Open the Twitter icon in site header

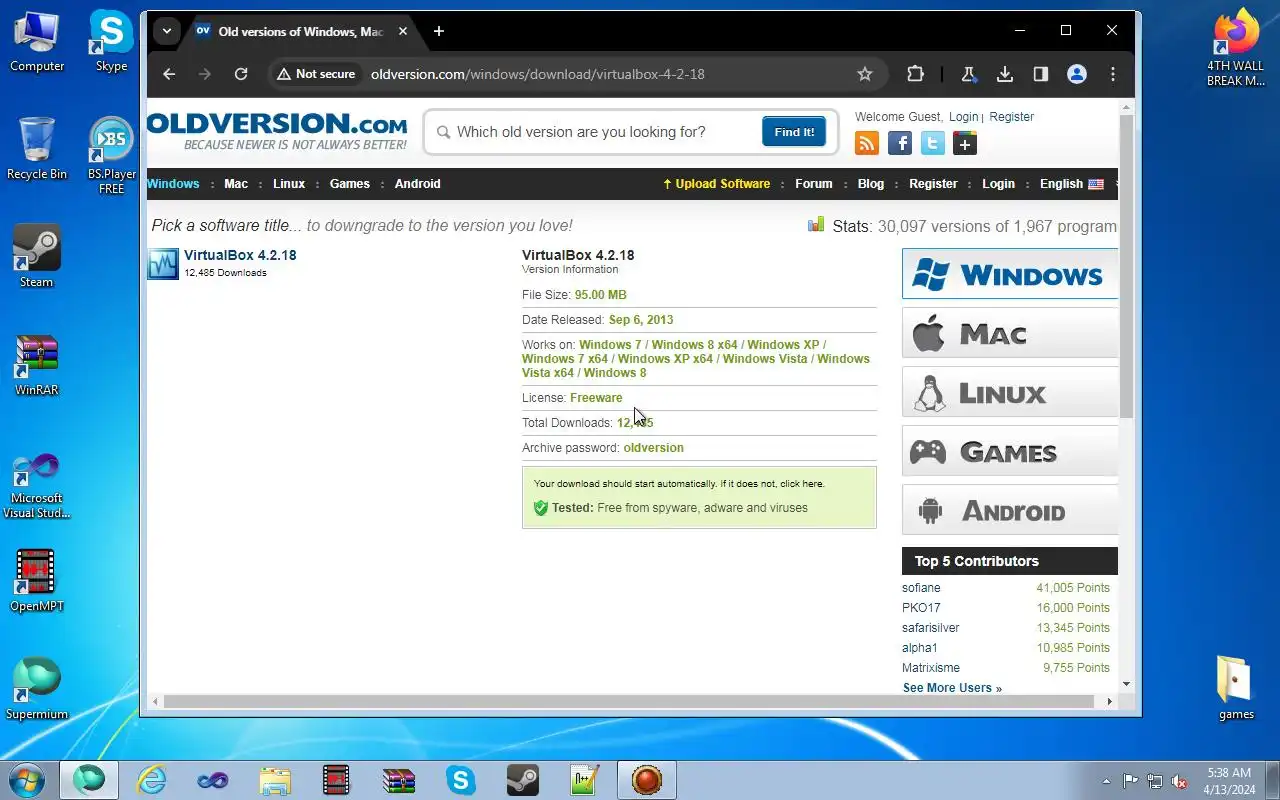933,144
